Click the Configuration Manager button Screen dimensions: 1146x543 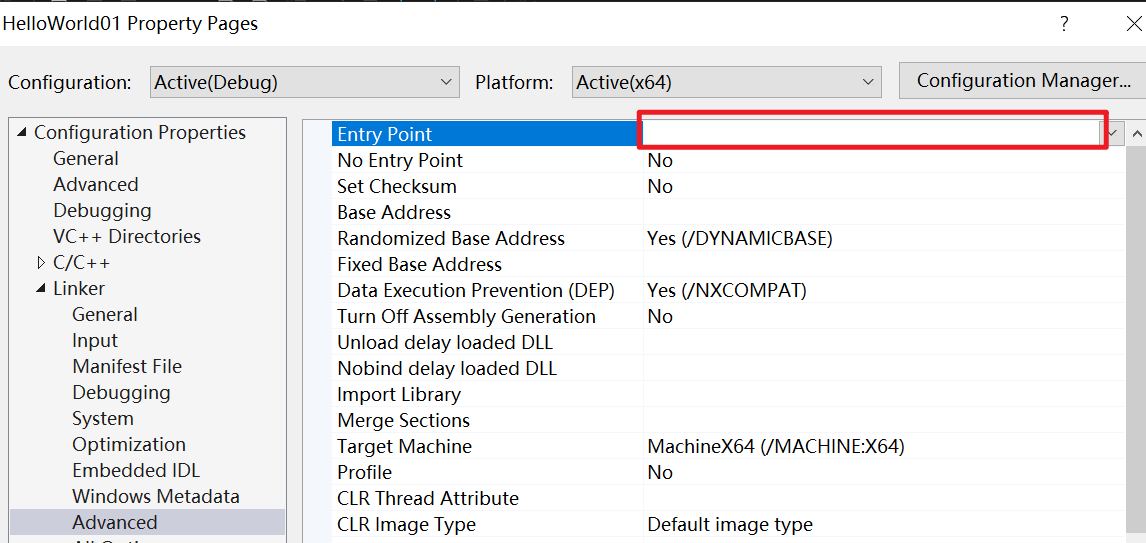coord(1022,81)
